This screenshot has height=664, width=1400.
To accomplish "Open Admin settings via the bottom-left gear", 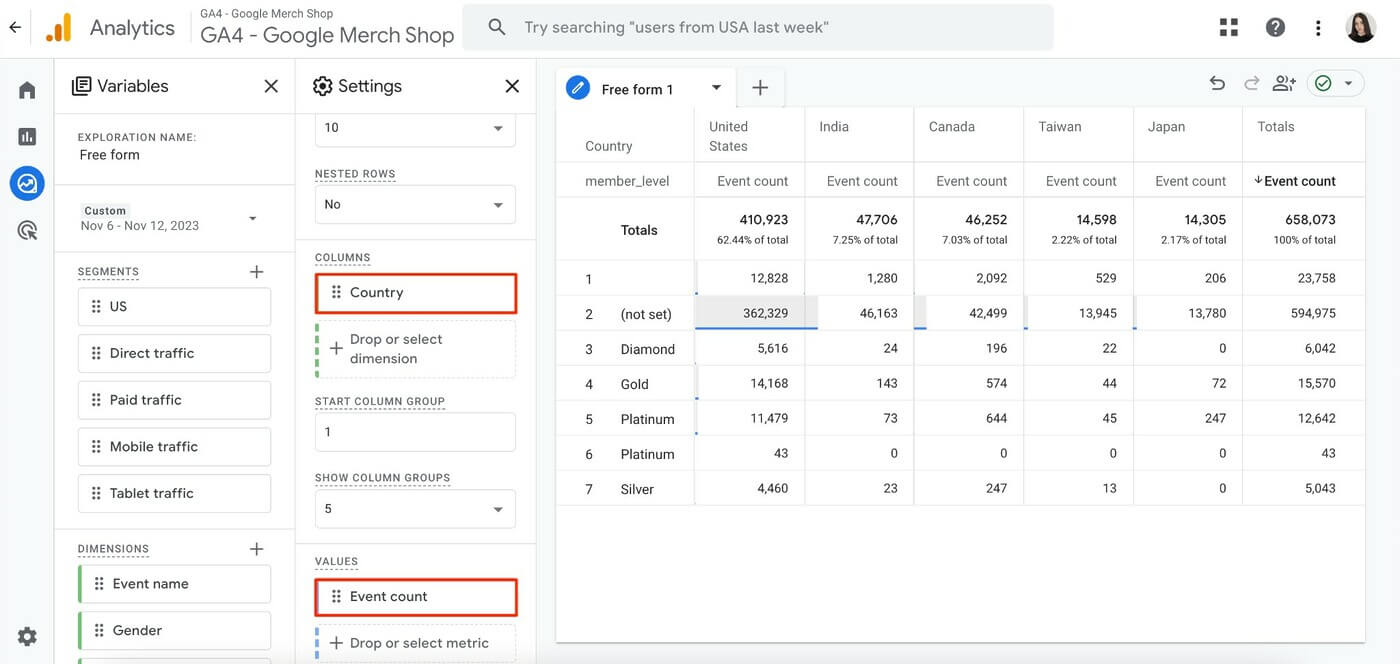I will 26,636.
